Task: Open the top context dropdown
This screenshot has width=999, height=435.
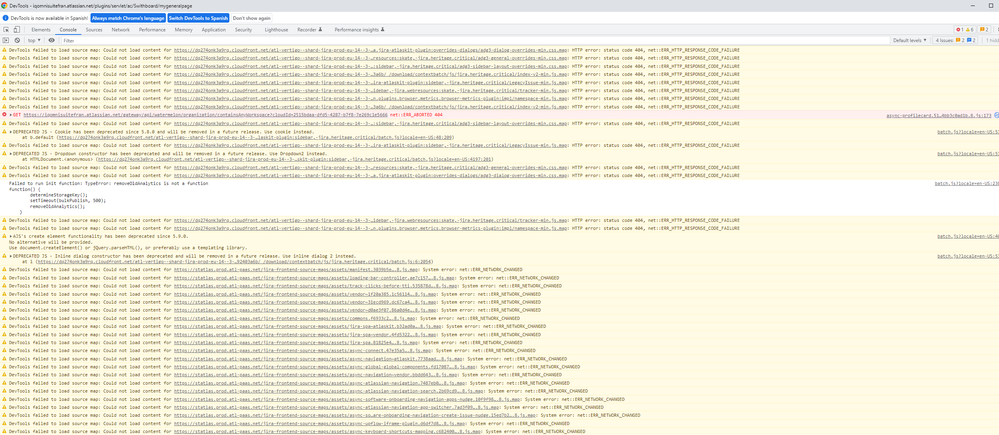Action: pyautogui.click(x=34, y=40)
